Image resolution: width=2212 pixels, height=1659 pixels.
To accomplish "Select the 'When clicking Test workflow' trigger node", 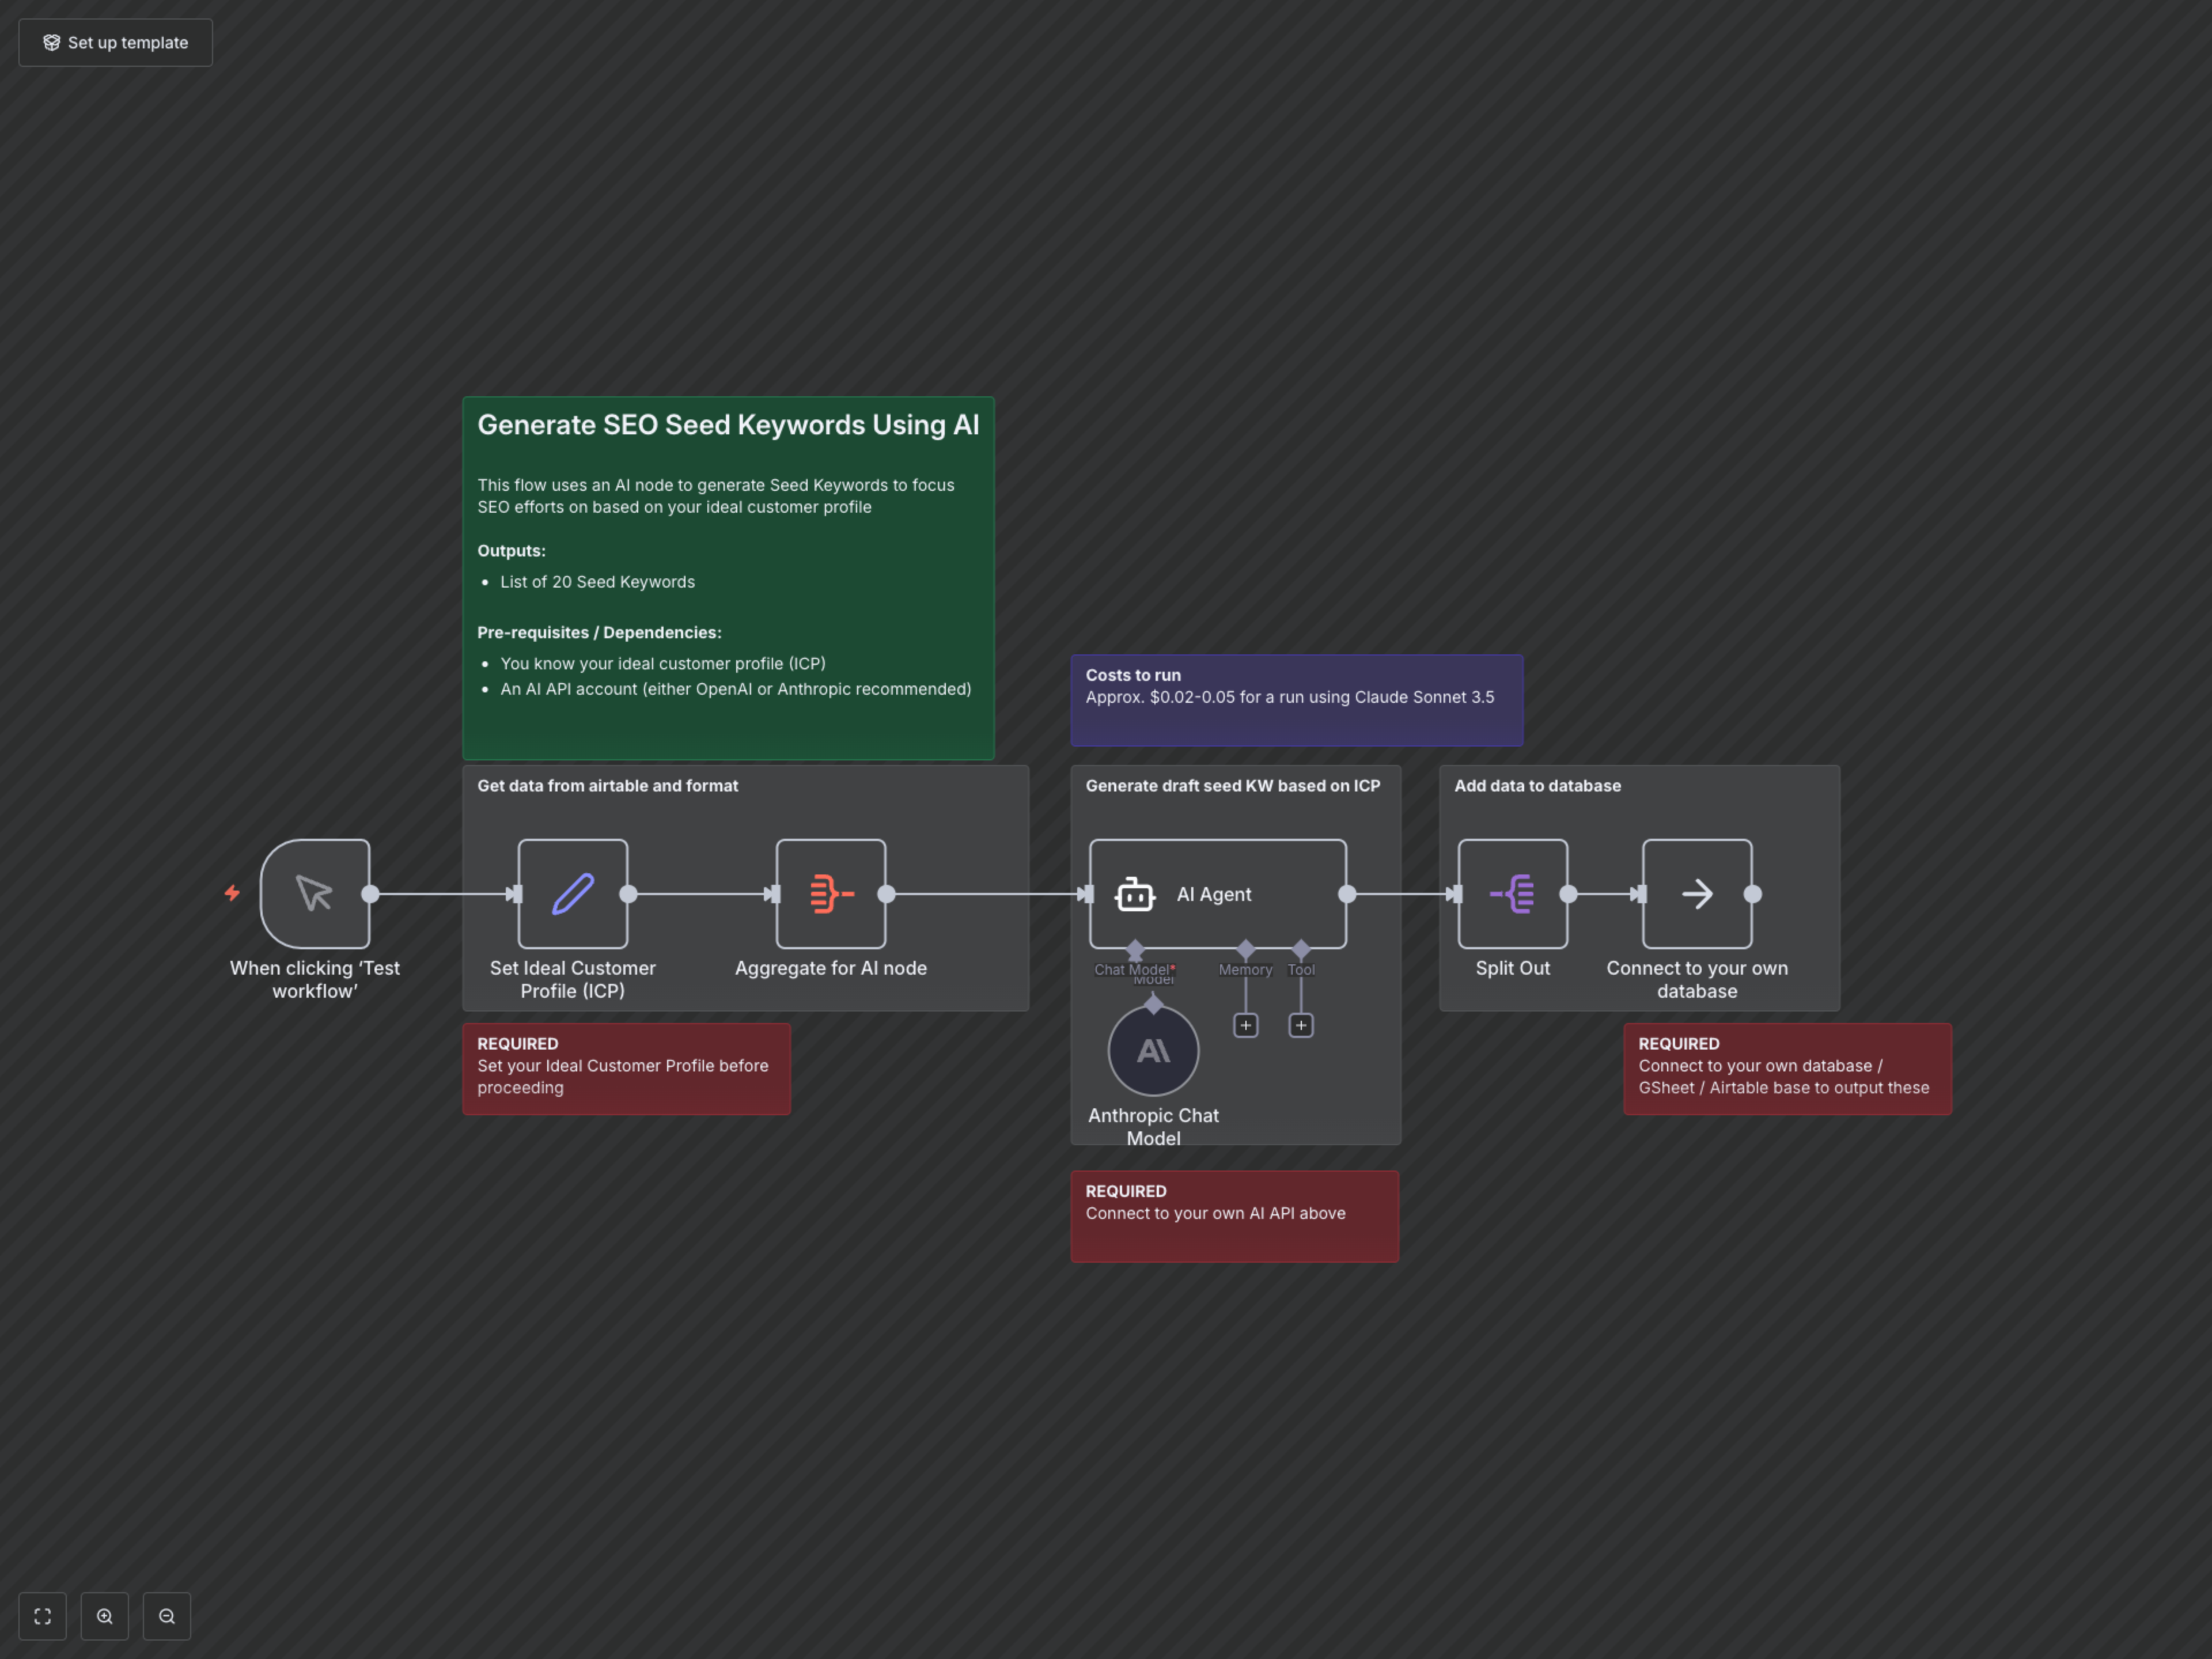I will 315,893.
